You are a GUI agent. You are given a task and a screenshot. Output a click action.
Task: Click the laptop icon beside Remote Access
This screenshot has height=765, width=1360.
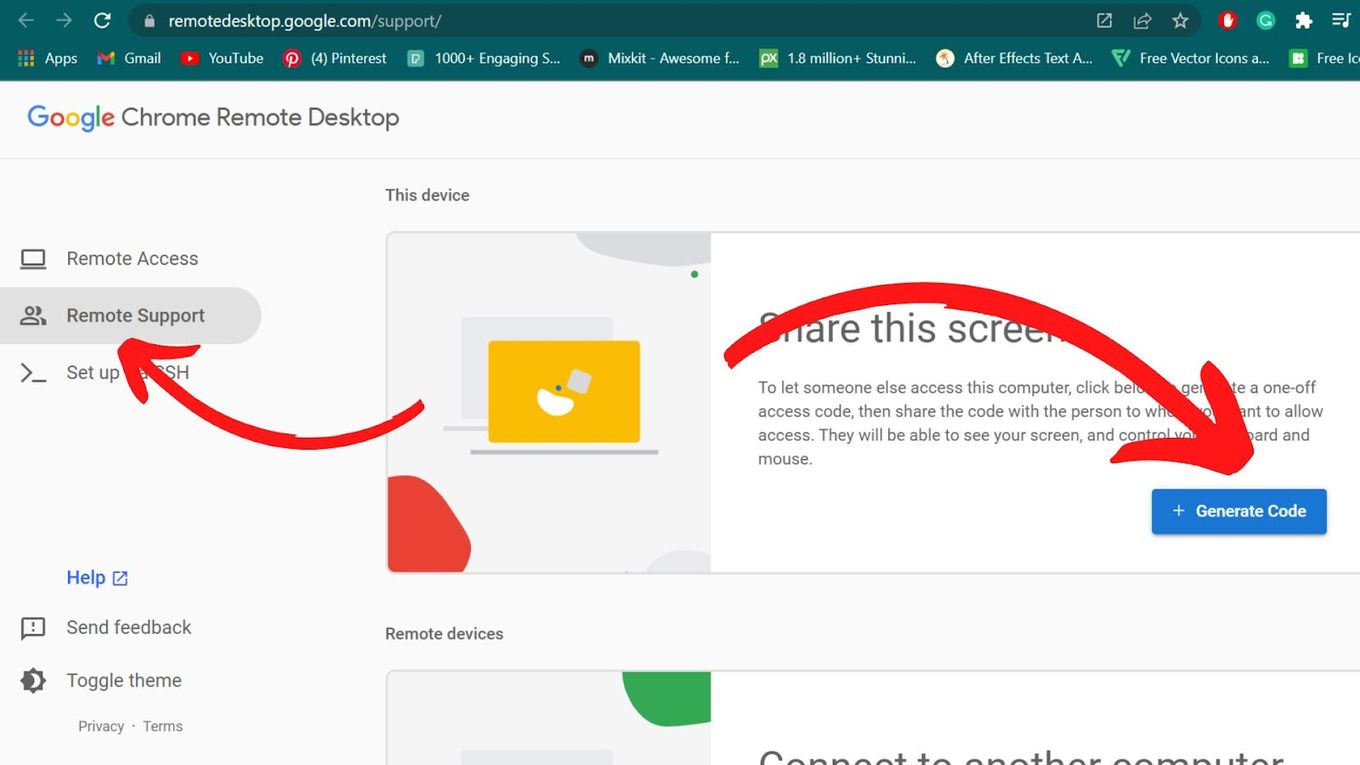(33, 259)
